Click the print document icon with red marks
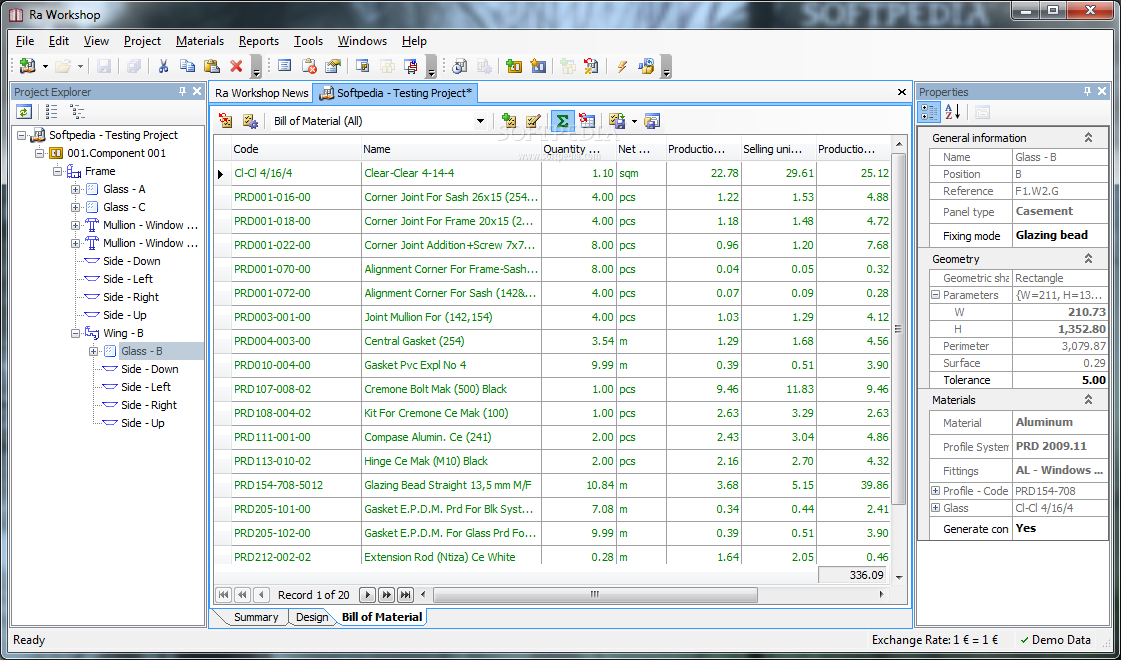The height and width of the screenshot is (660, 1121). click(x=411, y=67)
